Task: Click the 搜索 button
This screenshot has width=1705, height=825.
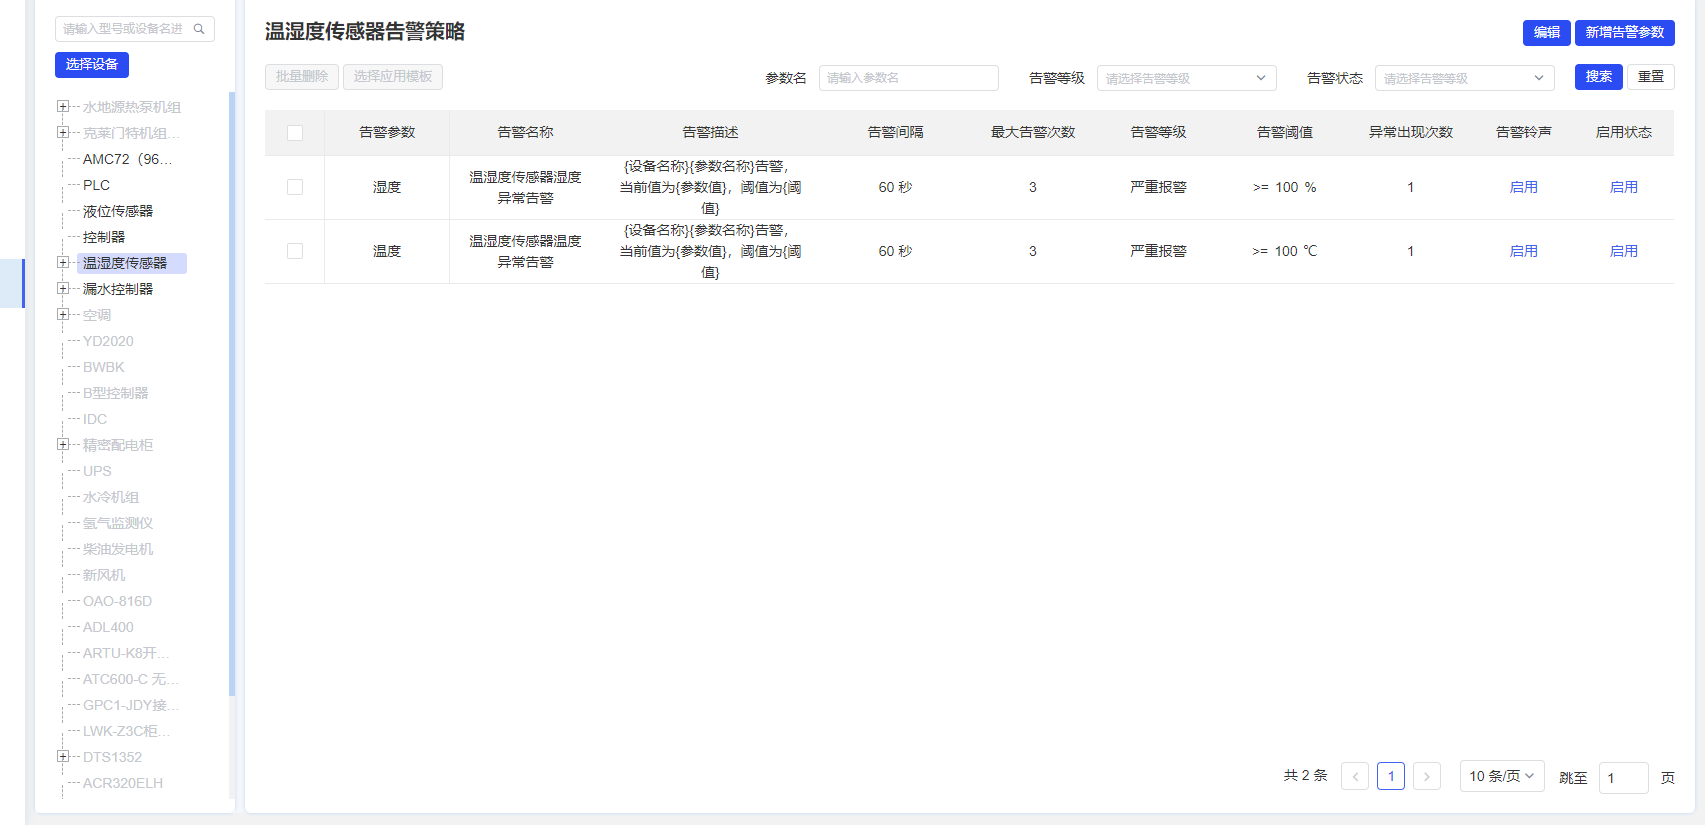Action: click(x=1599, y=77)
